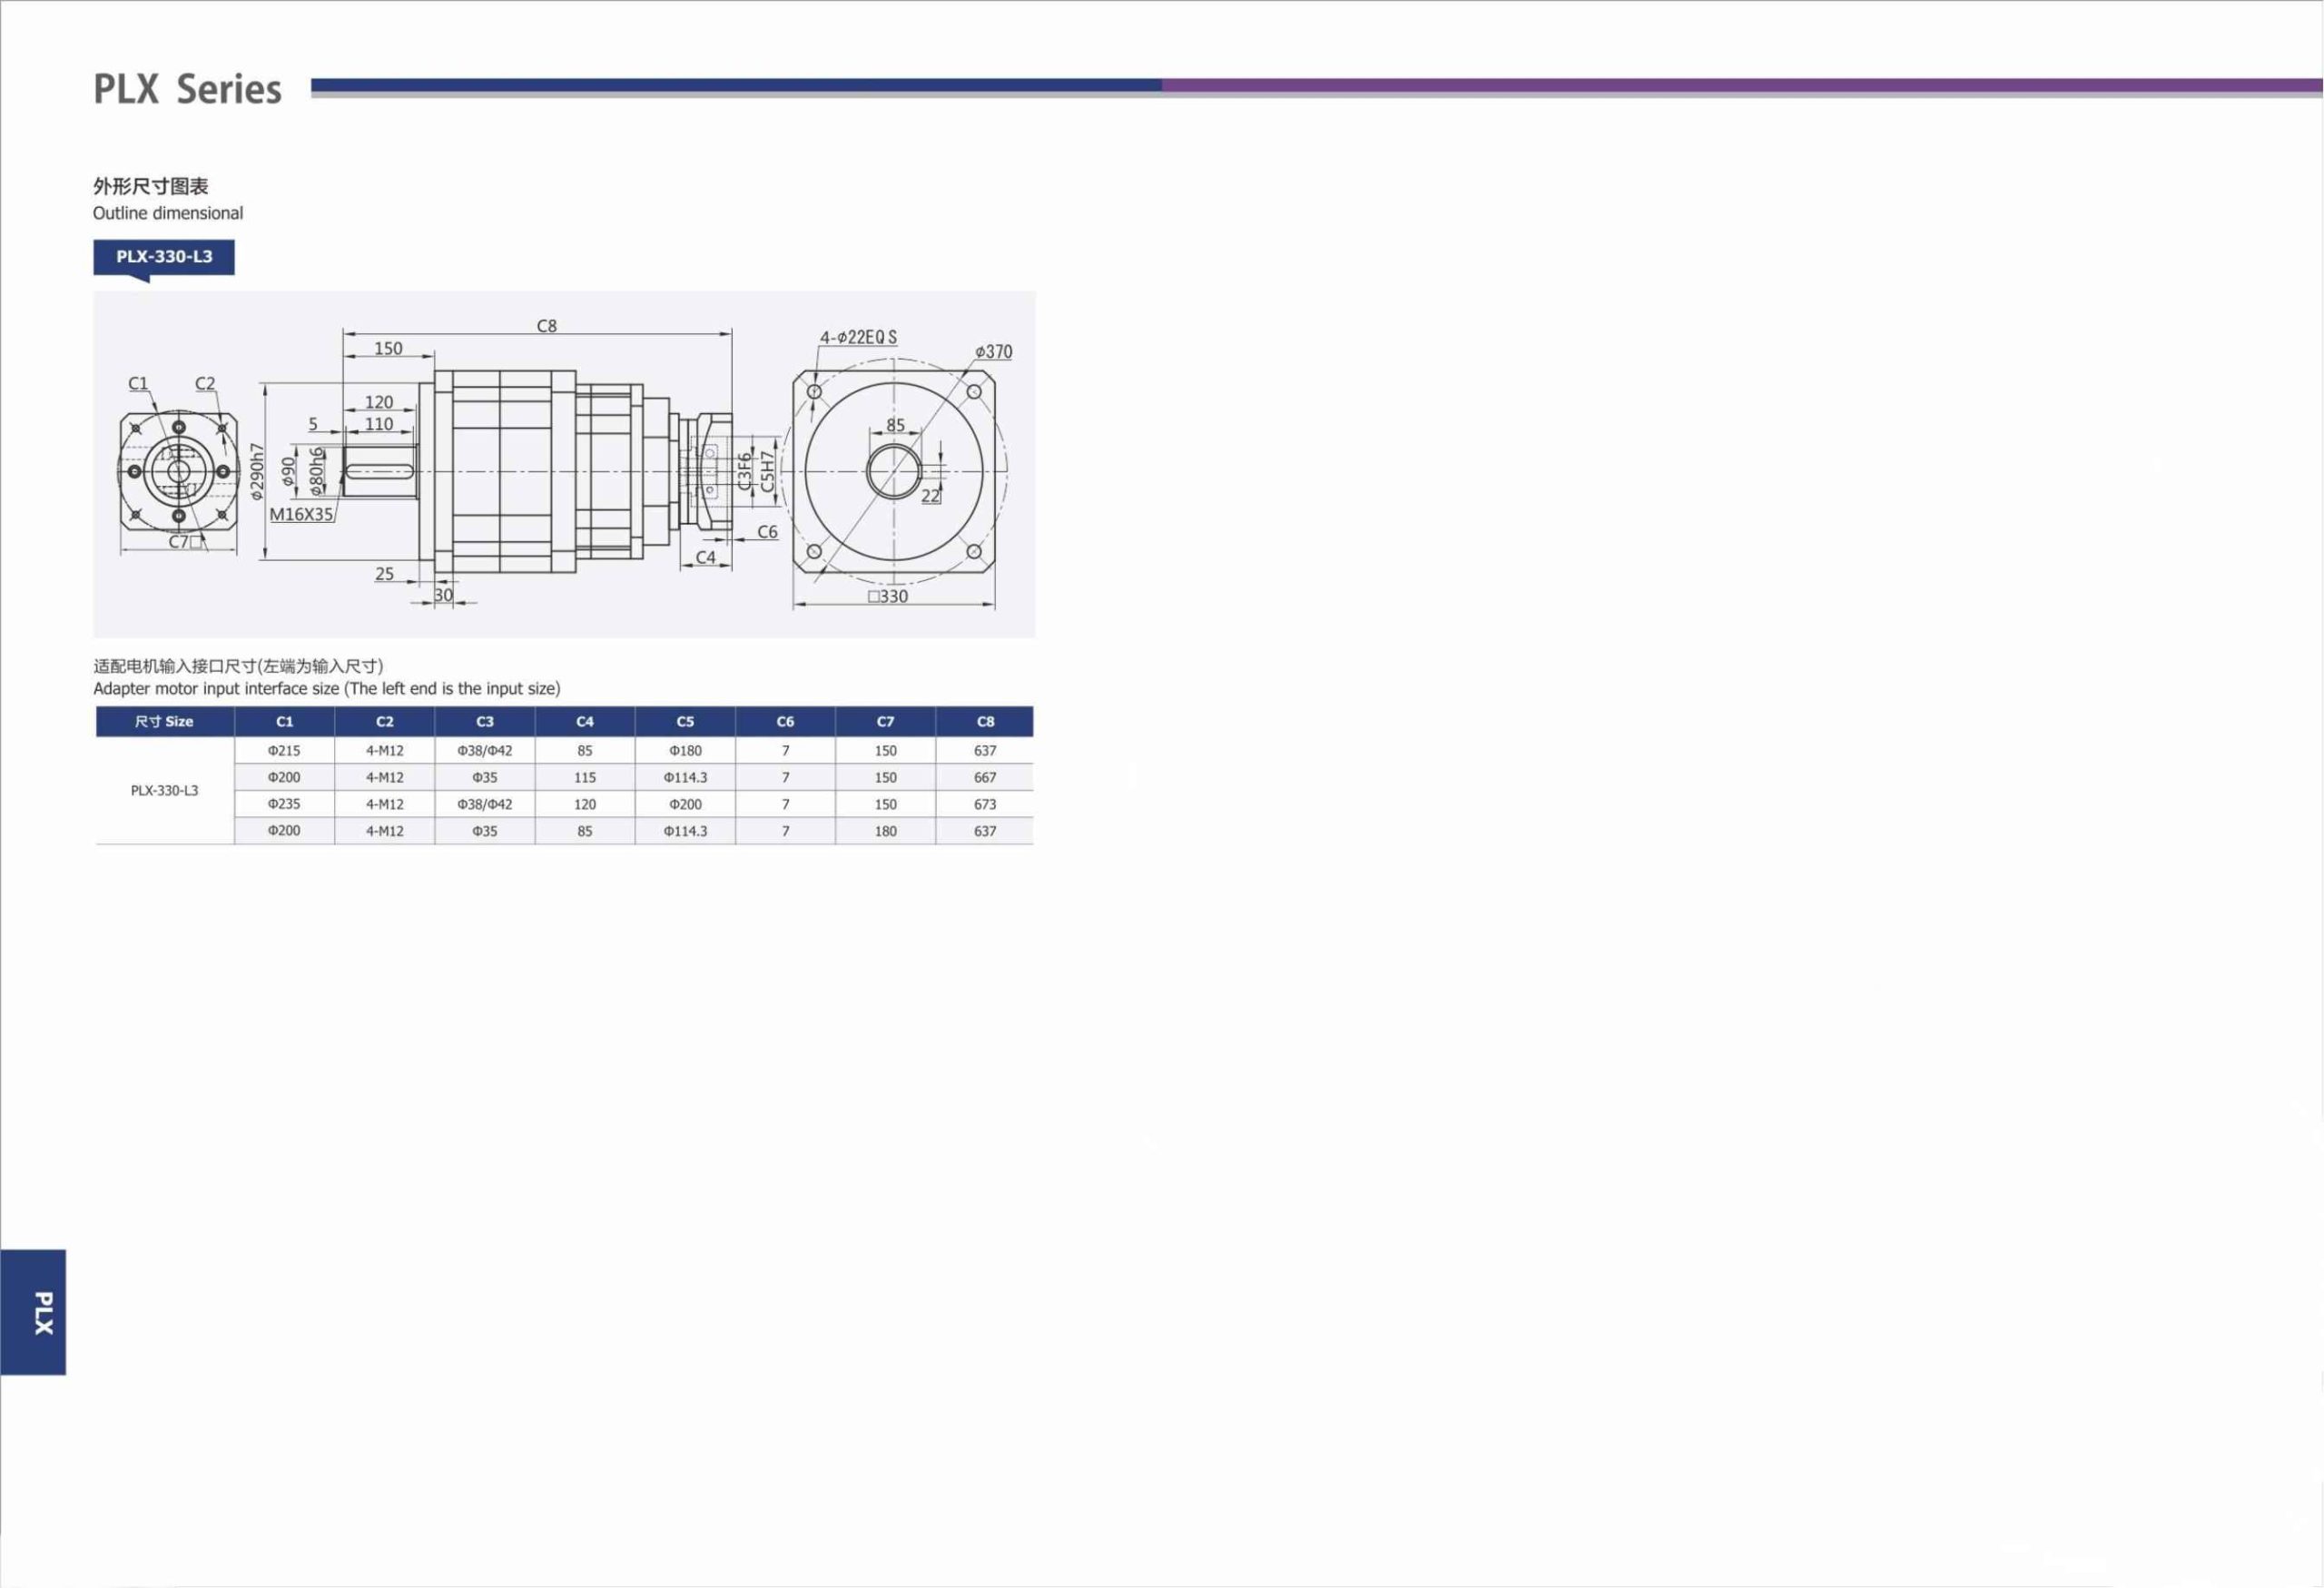Viewport: 2324px width, 1588px height.
Task: Click the C1 callout on left view
Action: [x=138, y=383]
